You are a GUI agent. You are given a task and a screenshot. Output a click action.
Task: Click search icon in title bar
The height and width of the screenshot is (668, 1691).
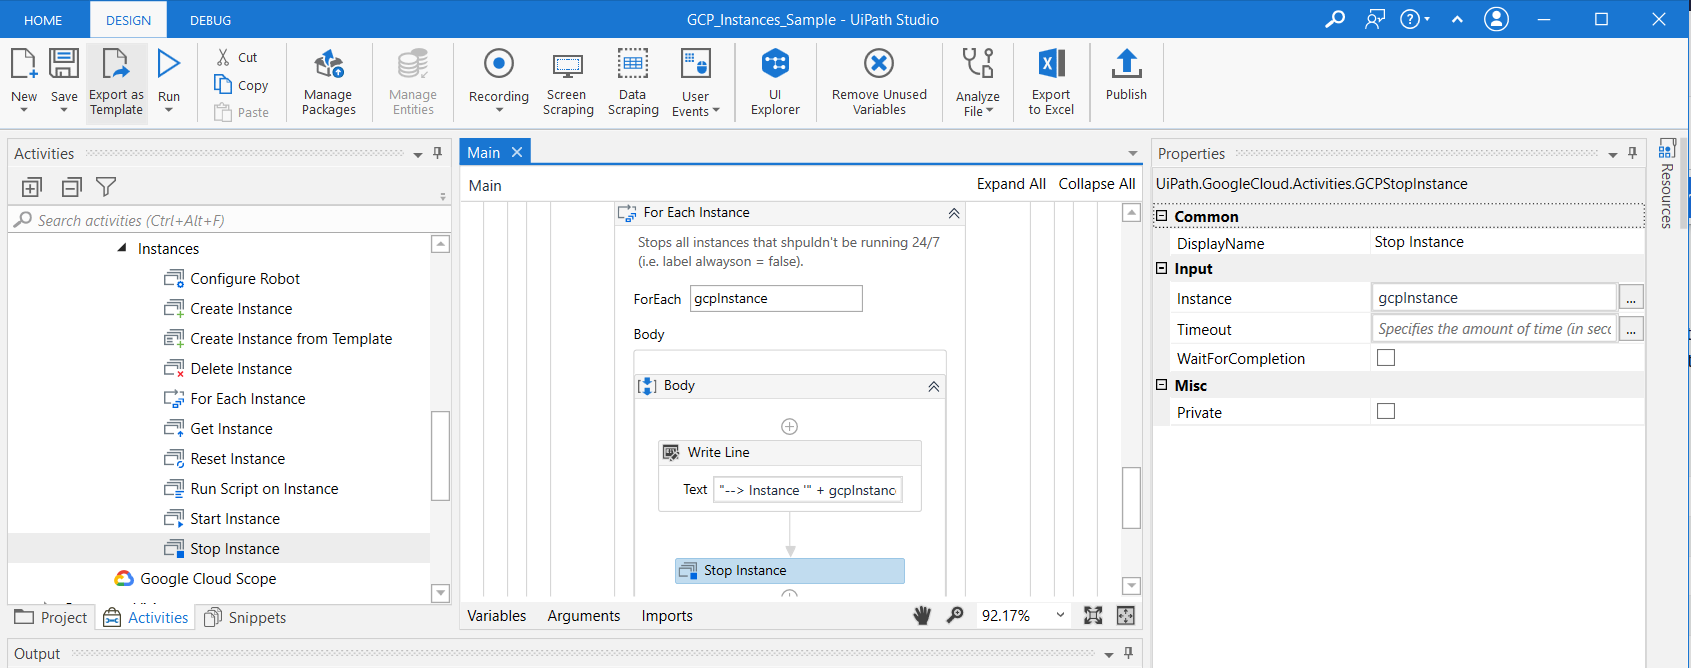pos(1335,19)
